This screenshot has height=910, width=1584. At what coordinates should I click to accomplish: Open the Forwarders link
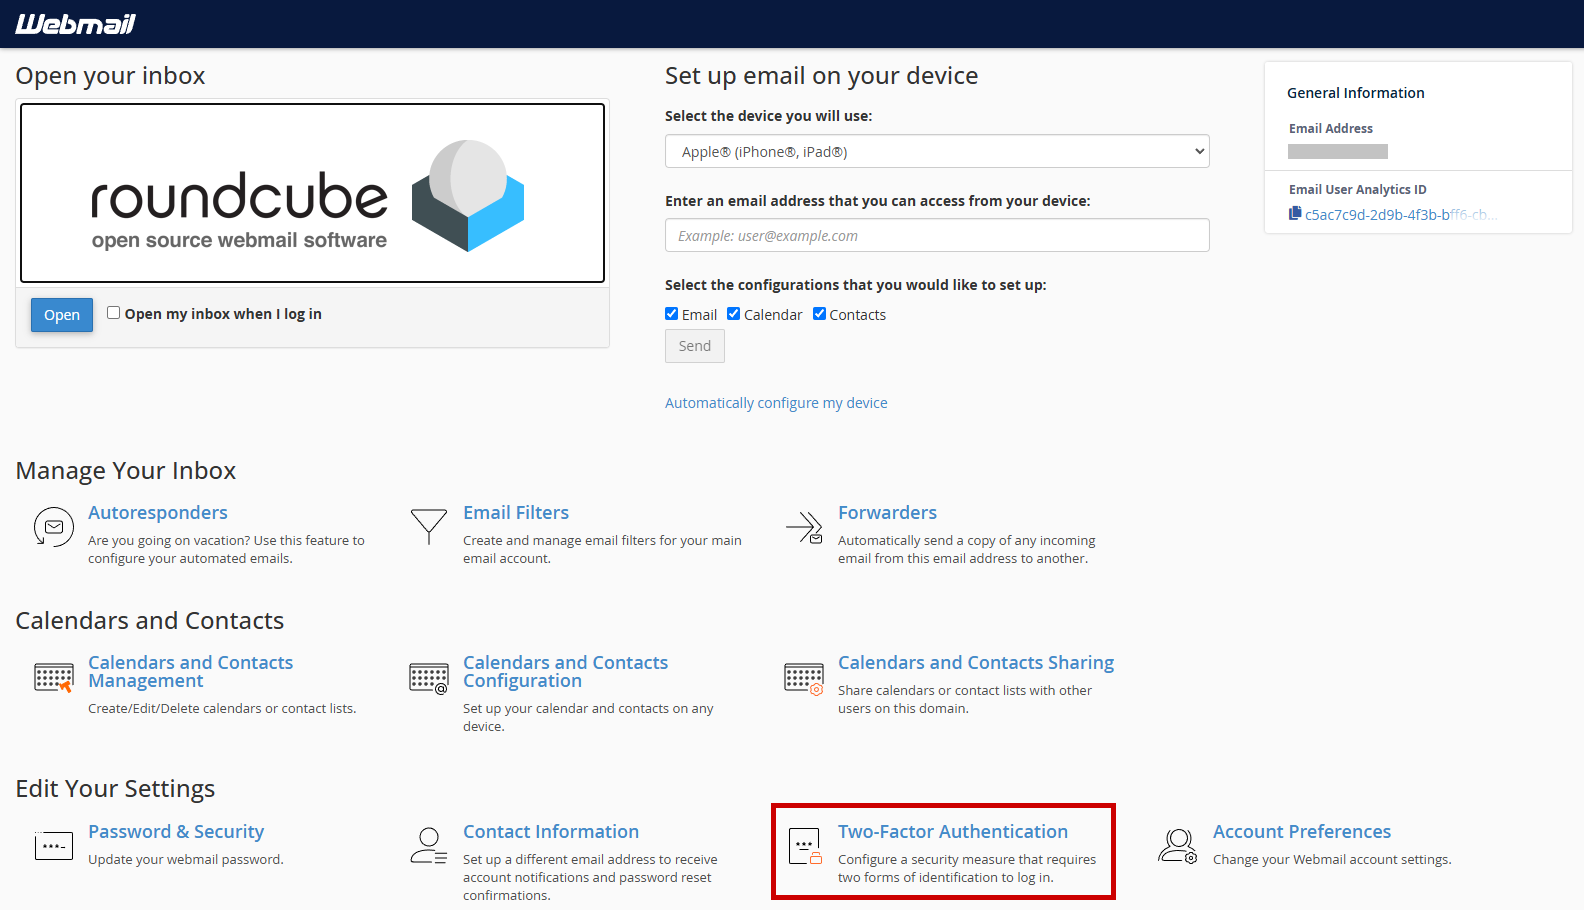click(x=887, y=513)
